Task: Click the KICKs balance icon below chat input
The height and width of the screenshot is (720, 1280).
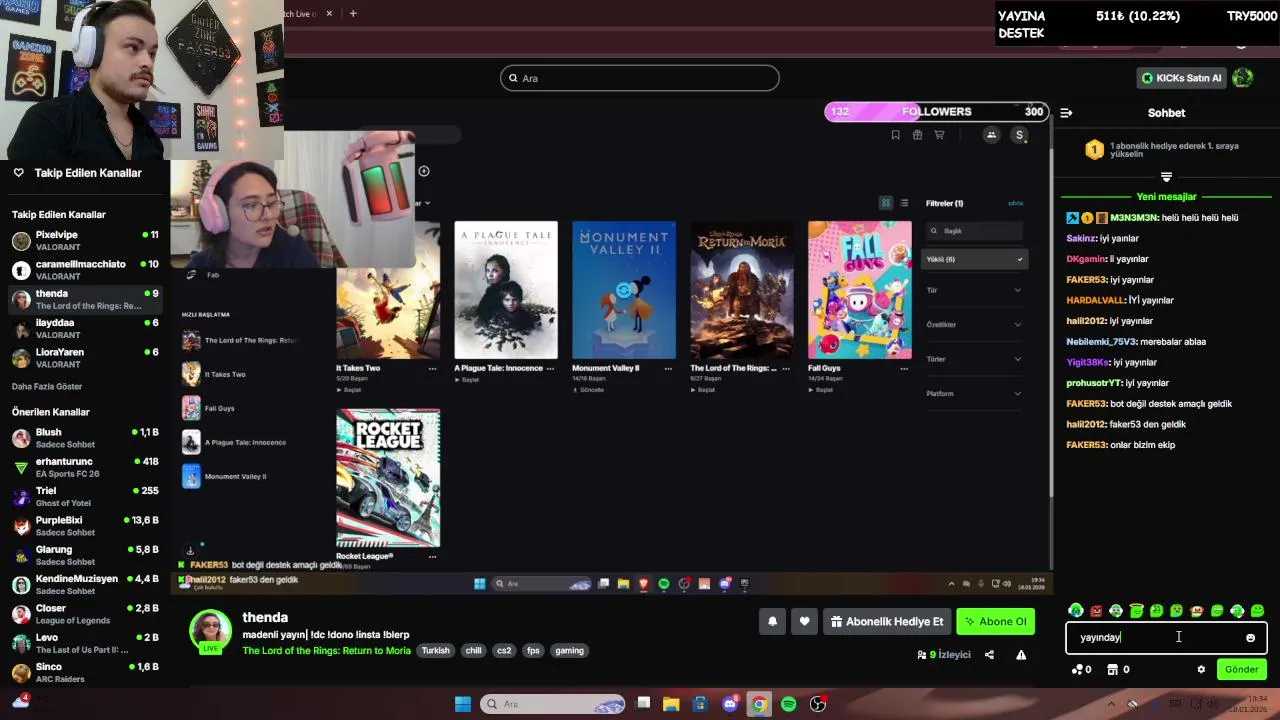Action: tap(1081, 670)
